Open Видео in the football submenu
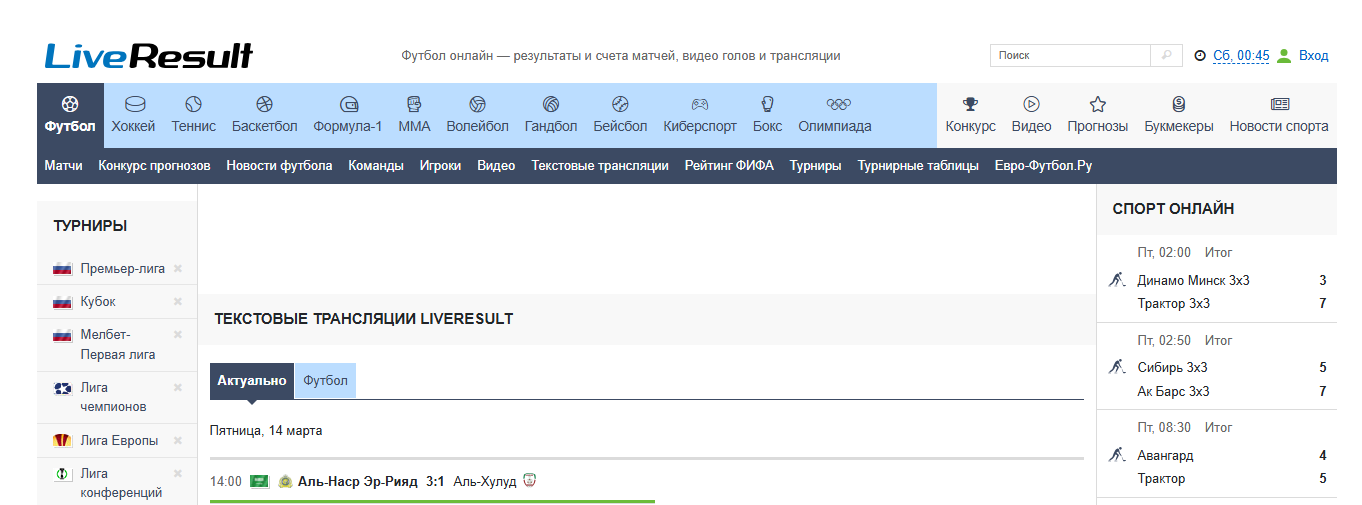Image resolution: width=1362 pixels, height=505 pixels. pyautogui.click(x=496, y=166)
